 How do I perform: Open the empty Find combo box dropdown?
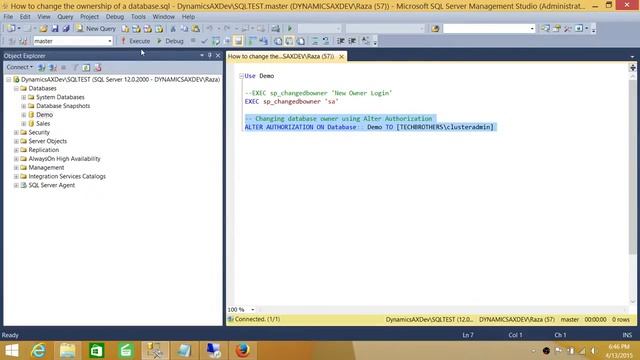(531, 29)
